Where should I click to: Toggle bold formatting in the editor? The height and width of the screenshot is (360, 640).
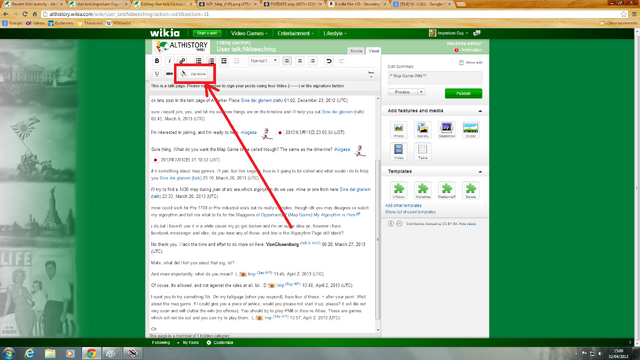(157, 61)
